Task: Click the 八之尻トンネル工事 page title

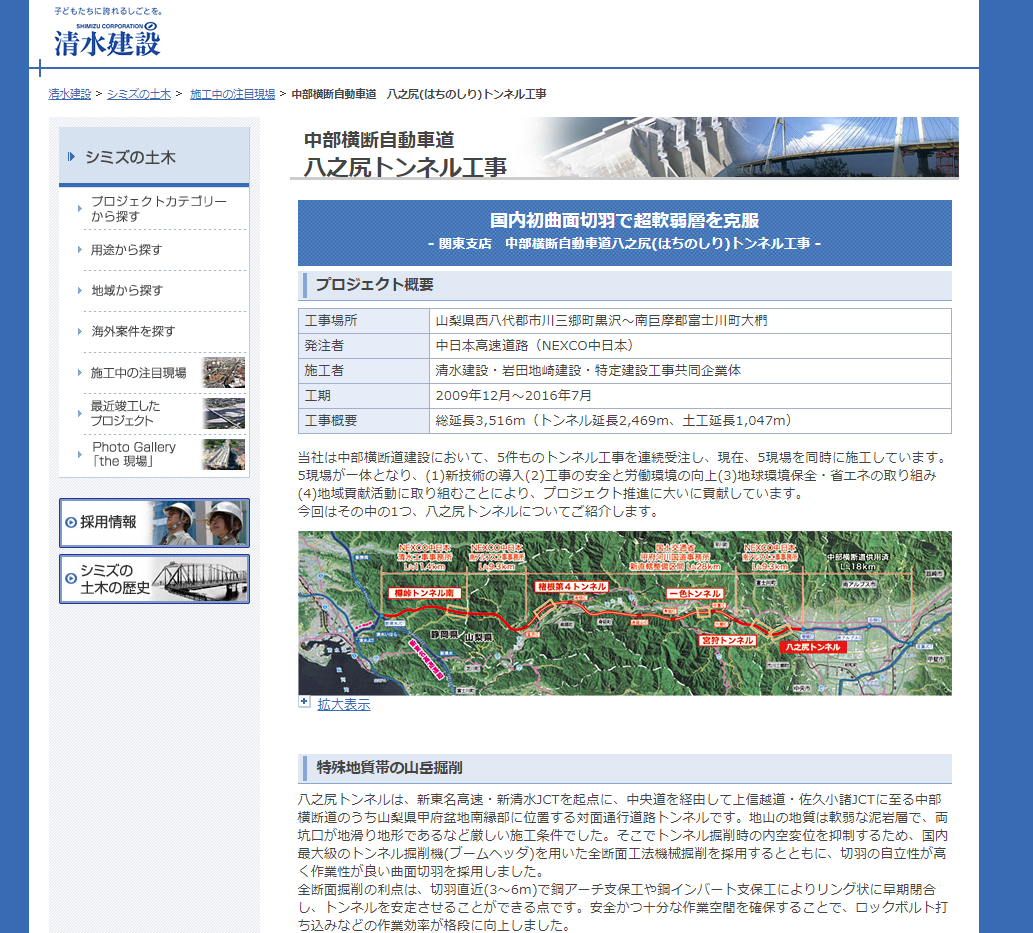Action: pyautogui.click(x=405, y=167)
